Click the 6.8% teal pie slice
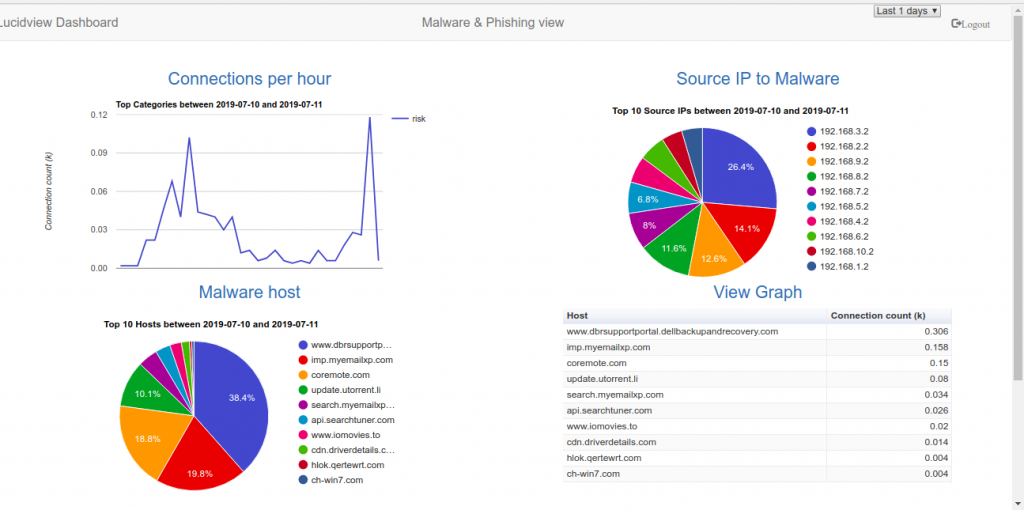This screenshot has height=510, width=1024. tap(647, 198)
